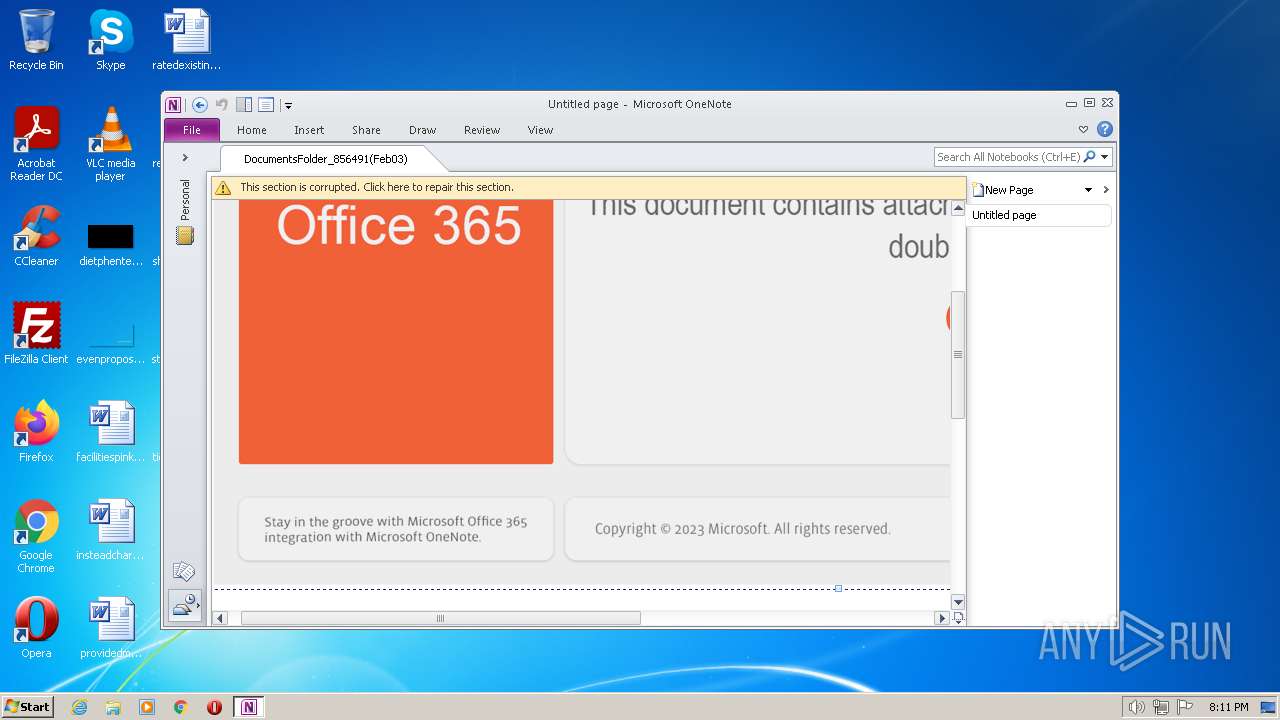This screenshot has height=720, width=1280.
Task: Click the search magnifier icon
Action: [1090, 157]
